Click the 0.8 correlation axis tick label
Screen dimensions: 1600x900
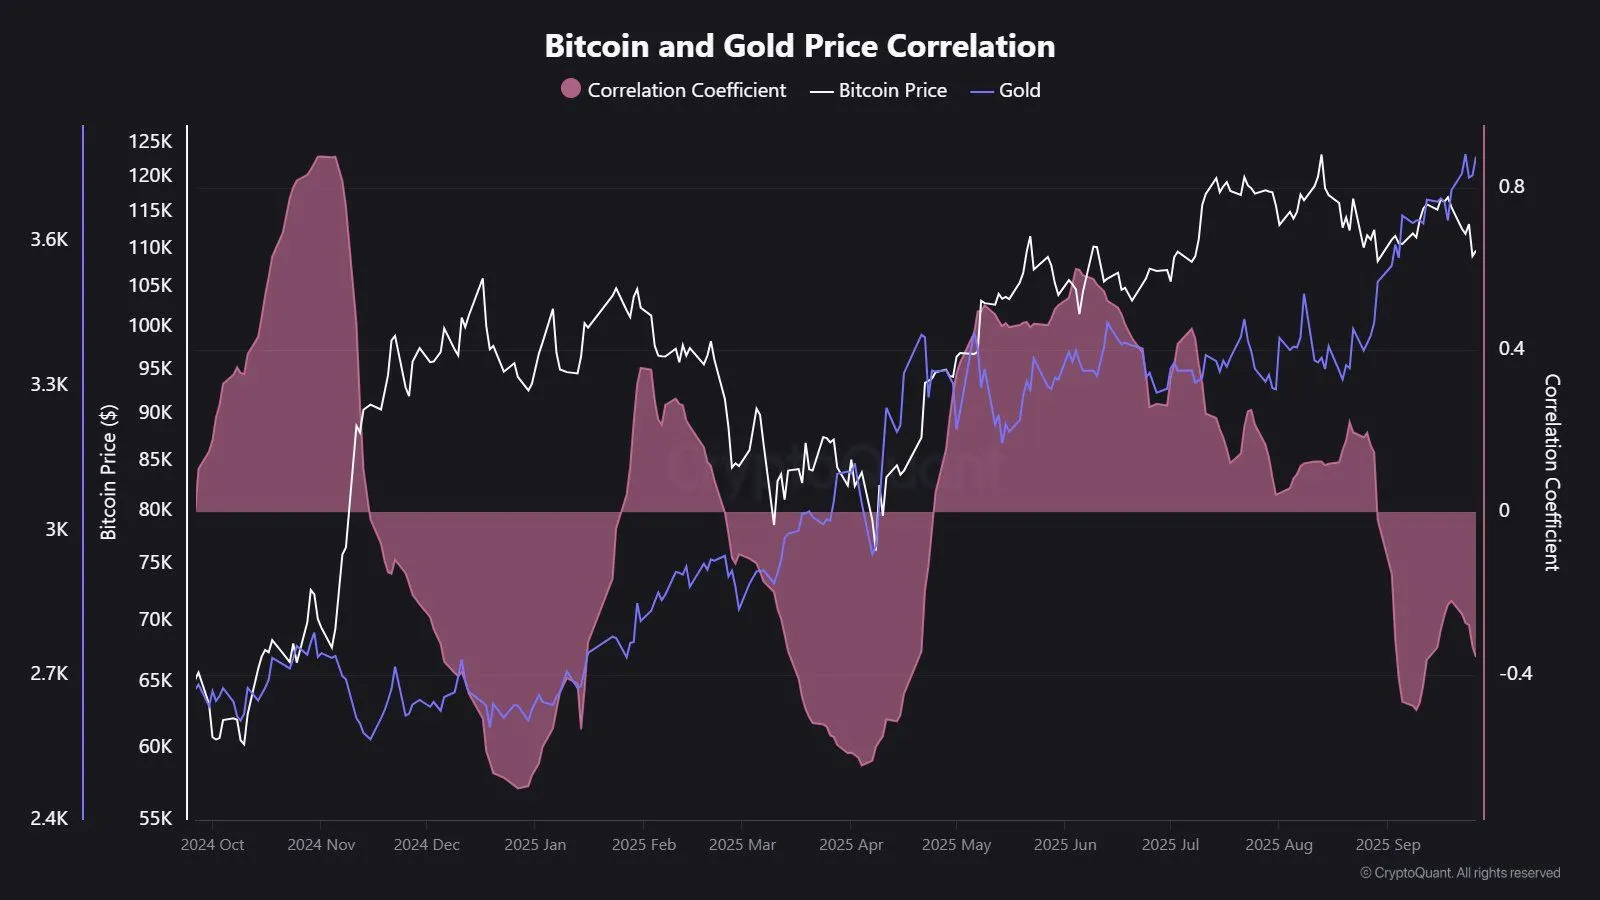[1512, 187]
